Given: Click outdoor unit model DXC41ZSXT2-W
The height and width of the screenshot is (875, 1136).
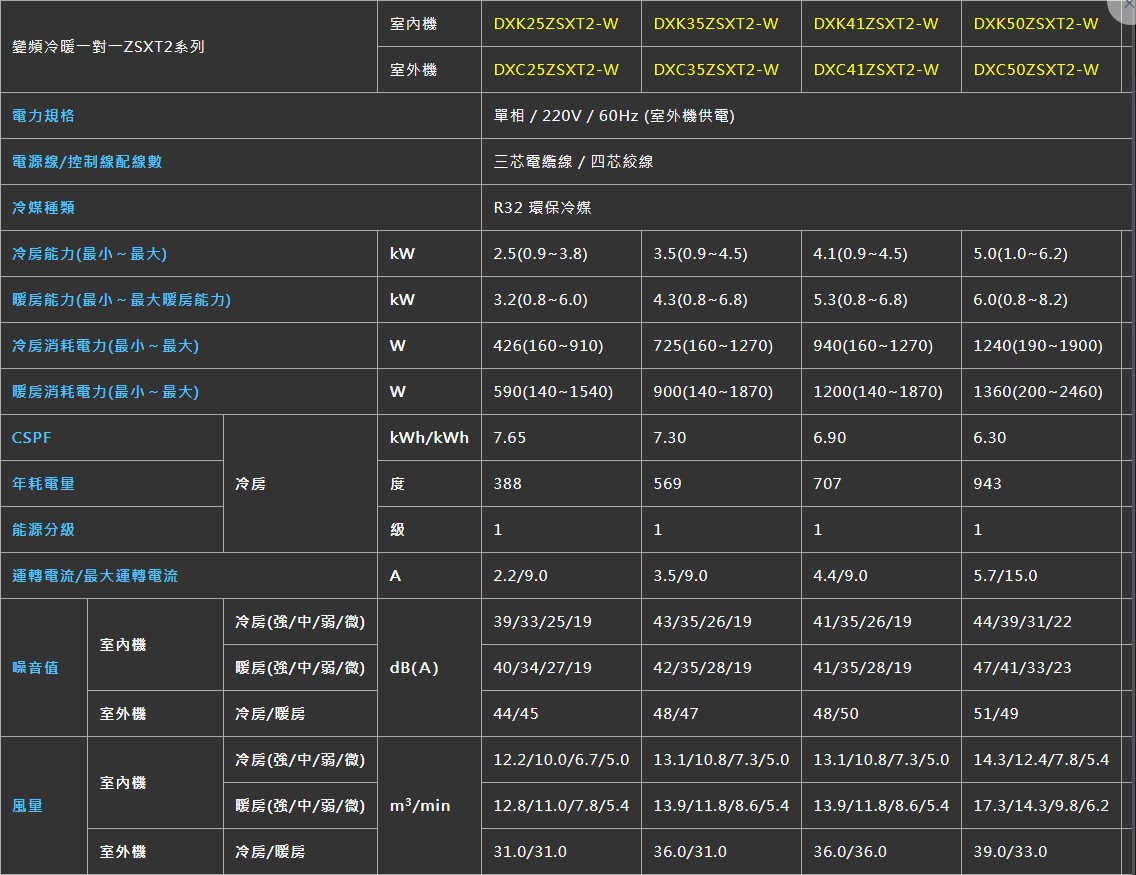Looking at the screenshot, I should [x=876, y=70].
